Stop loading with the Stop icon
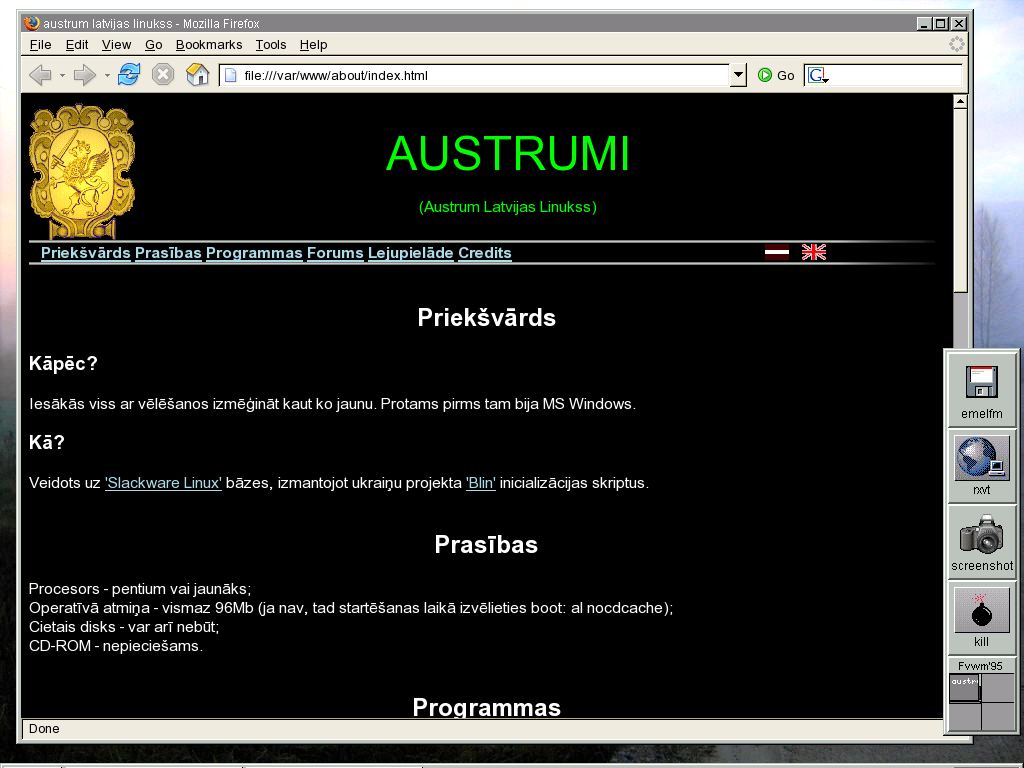This screenshot has width=1024, height=768. (163, 74)
